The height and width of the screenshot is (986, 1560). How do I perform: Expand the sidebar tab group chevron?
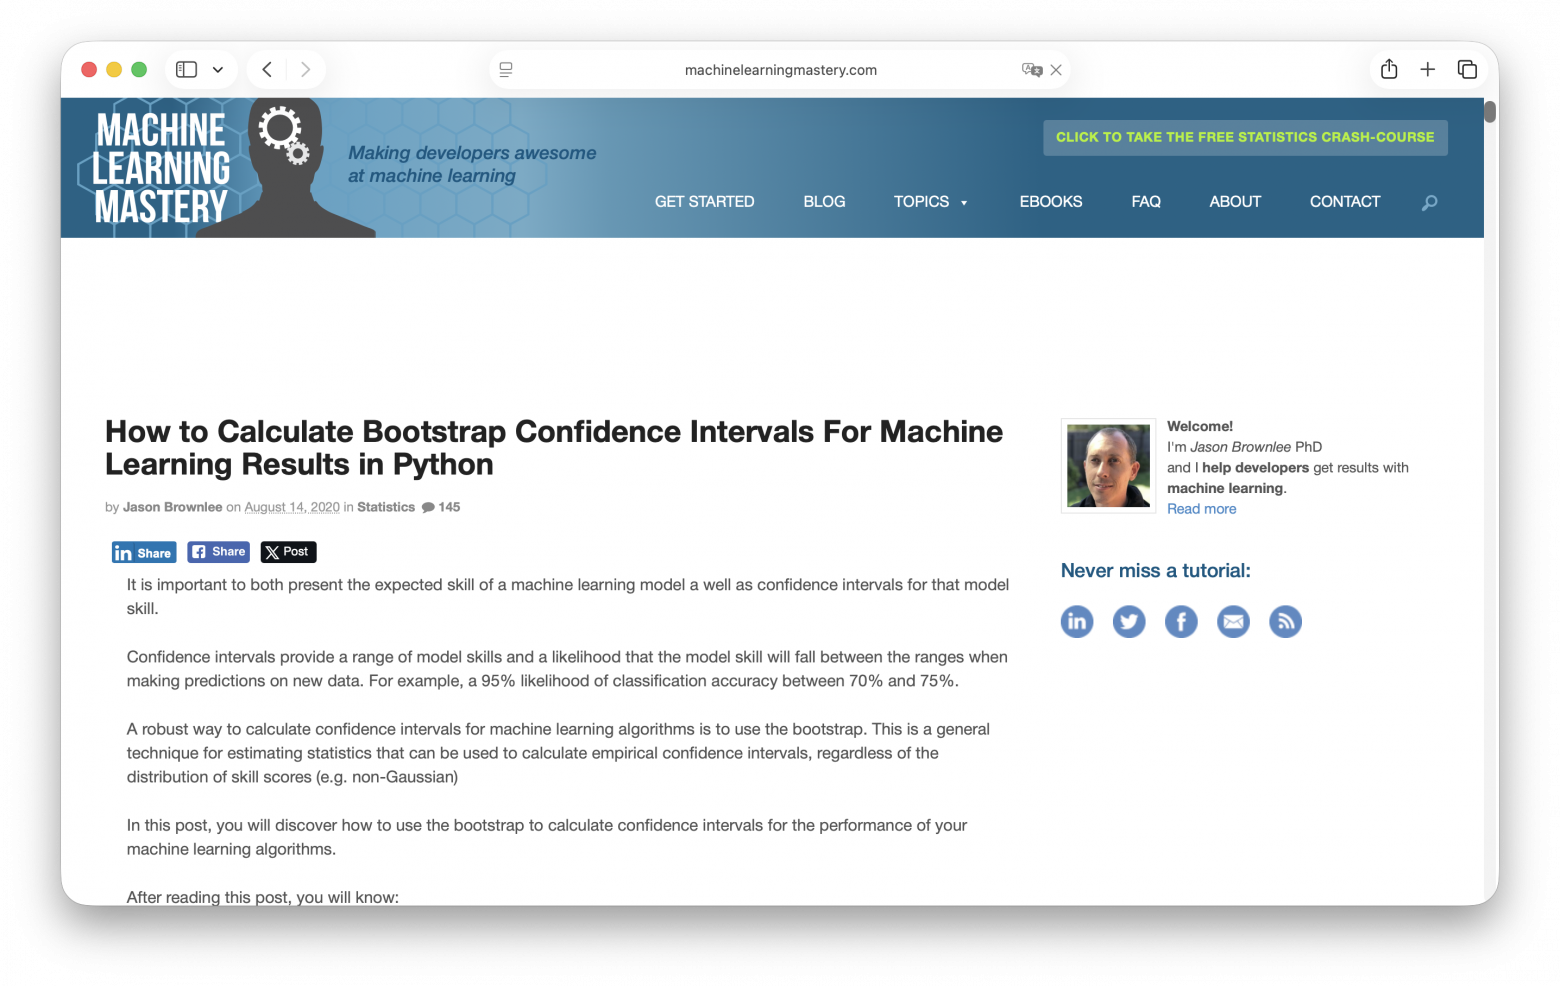tap(218, 70)
